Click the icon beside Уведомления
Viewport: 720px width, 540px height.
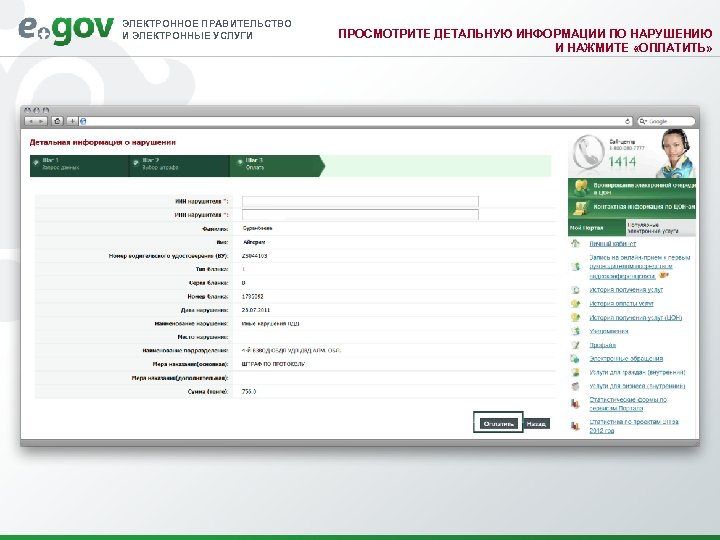tap(575, 331)
